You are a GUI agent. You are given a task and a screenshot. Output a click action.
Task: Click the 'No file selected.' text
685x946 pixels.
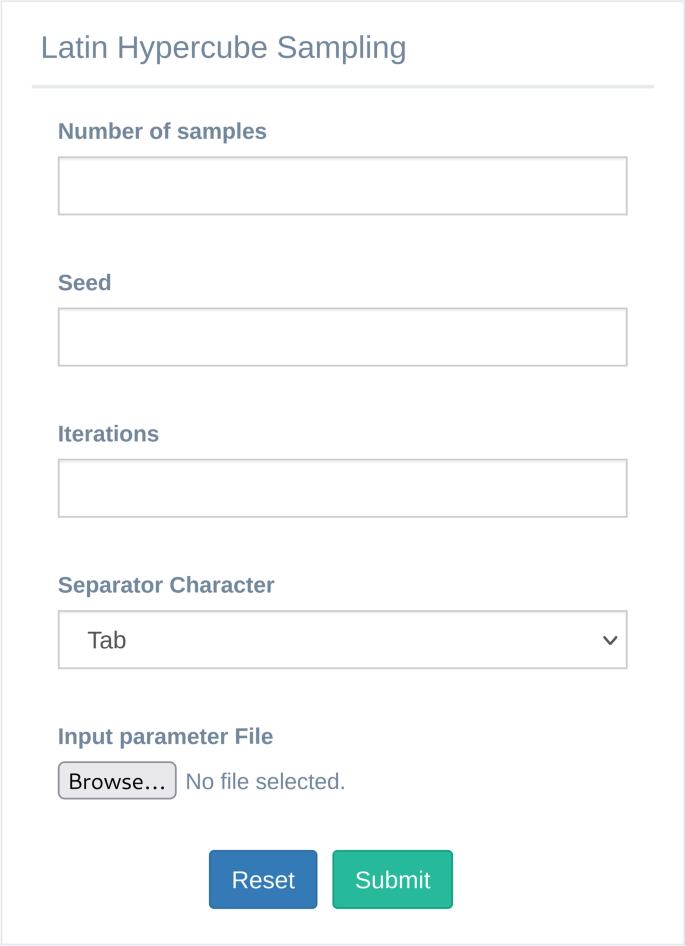pyautogui.click(x=266, y=781)
